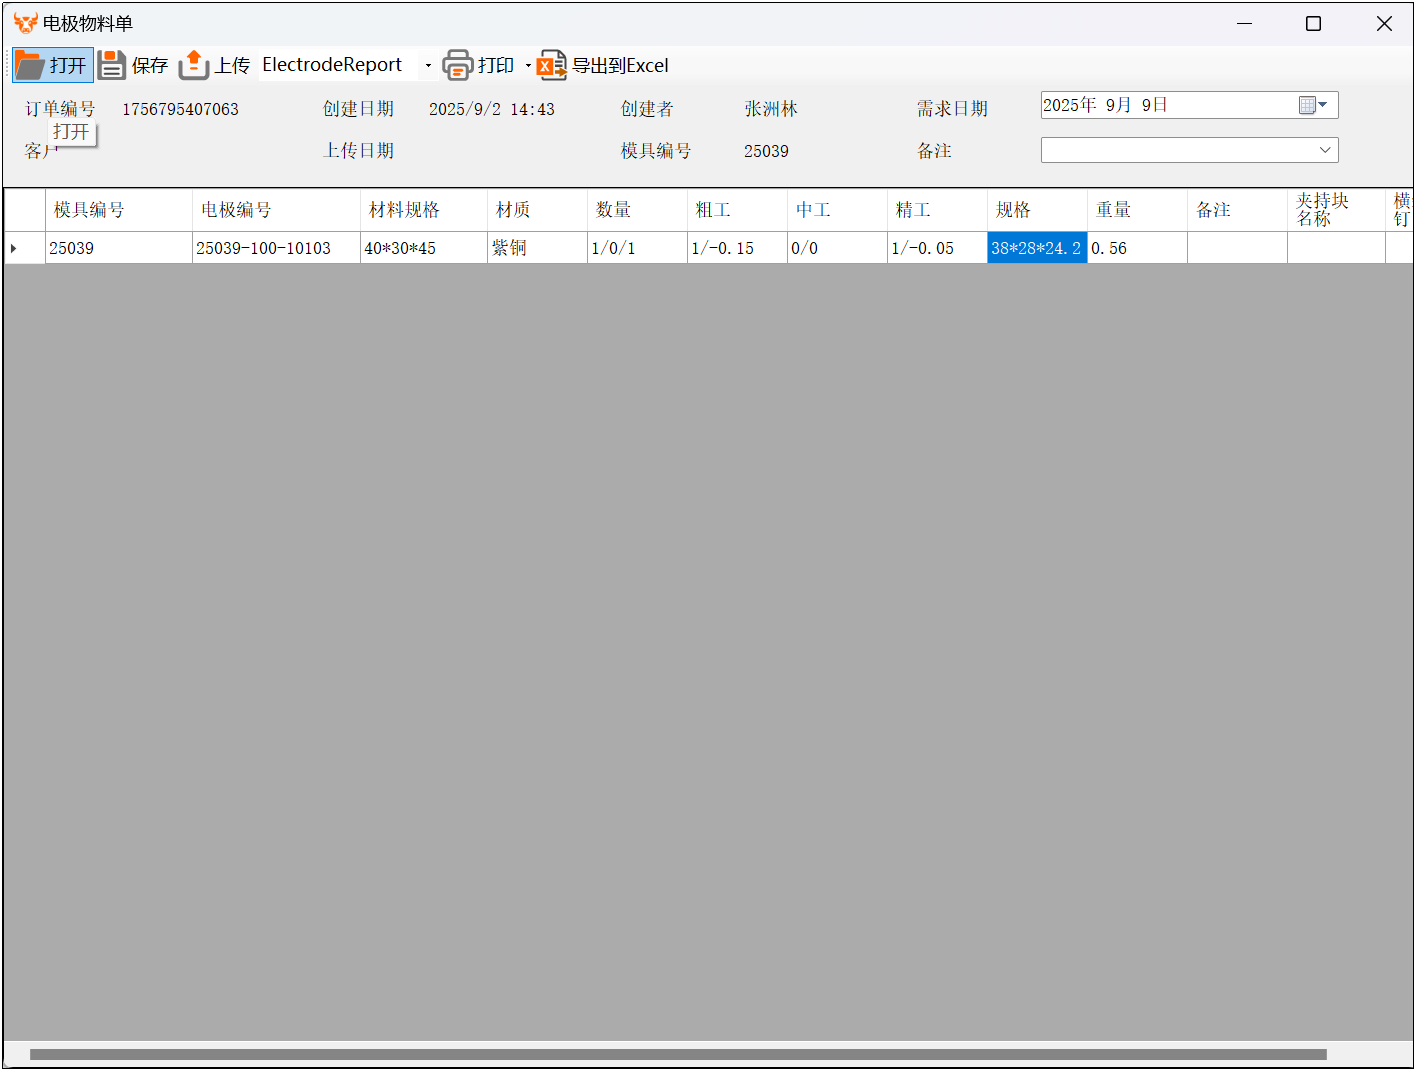Click the weight cell 0.56
Screen dimensions: 1415x1071
coord(1136,248)
